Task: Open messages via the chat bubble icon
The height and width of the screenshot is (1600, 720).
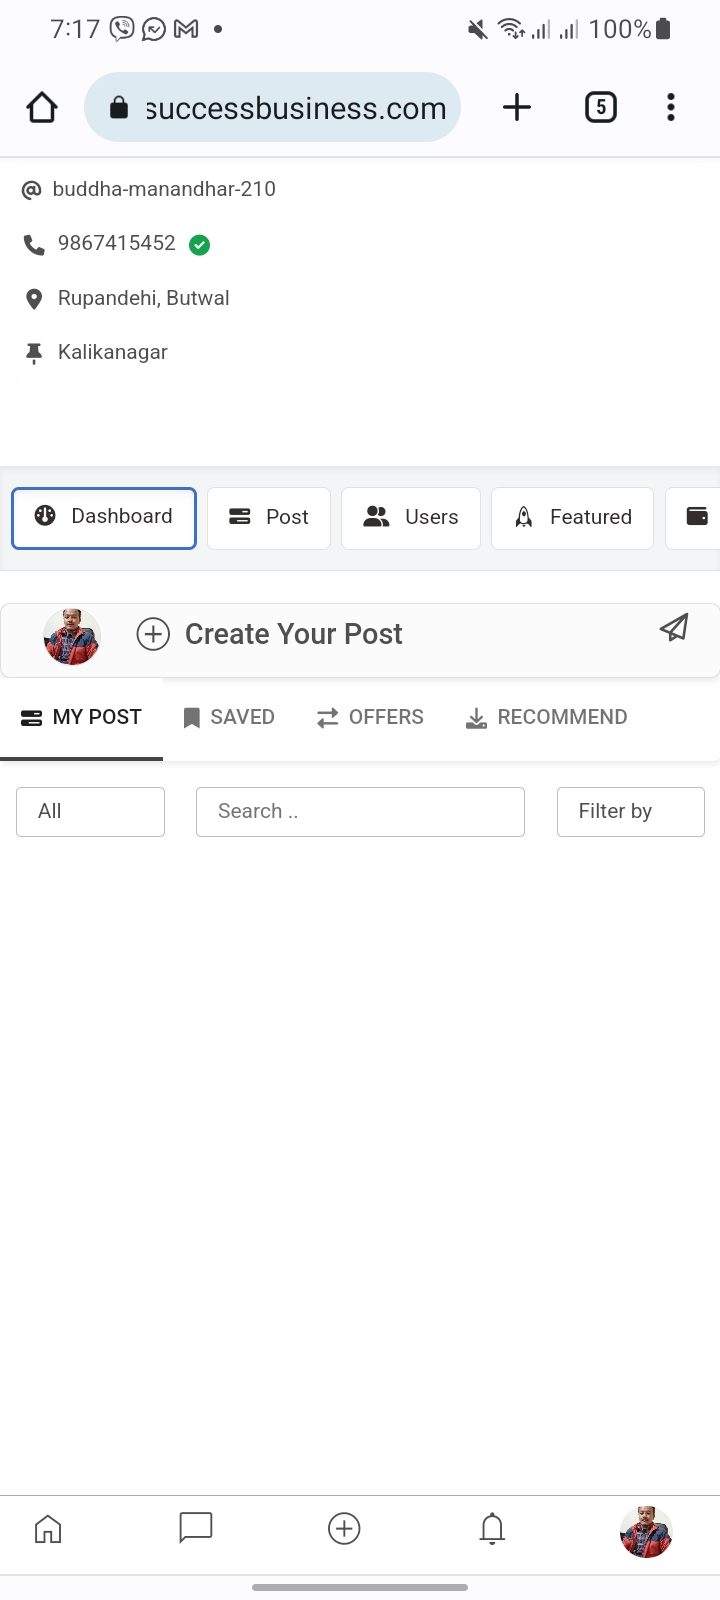Action: coord(196,1528)
